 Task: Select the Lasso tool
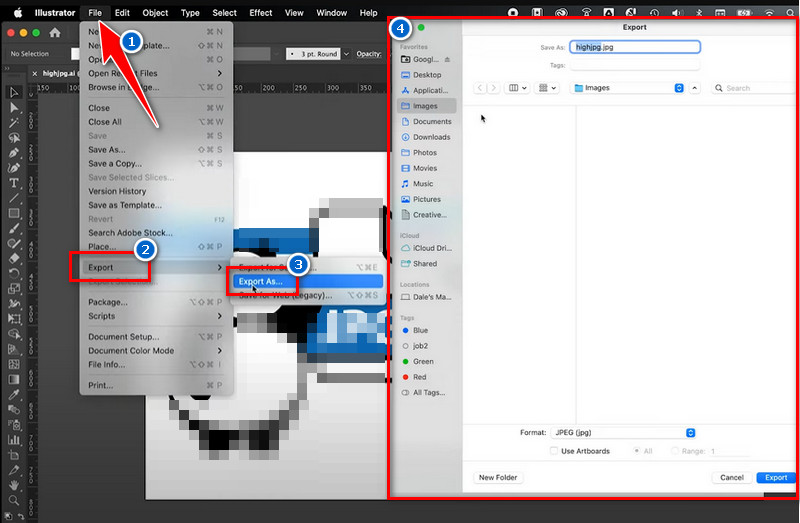(x=14, y=138)
